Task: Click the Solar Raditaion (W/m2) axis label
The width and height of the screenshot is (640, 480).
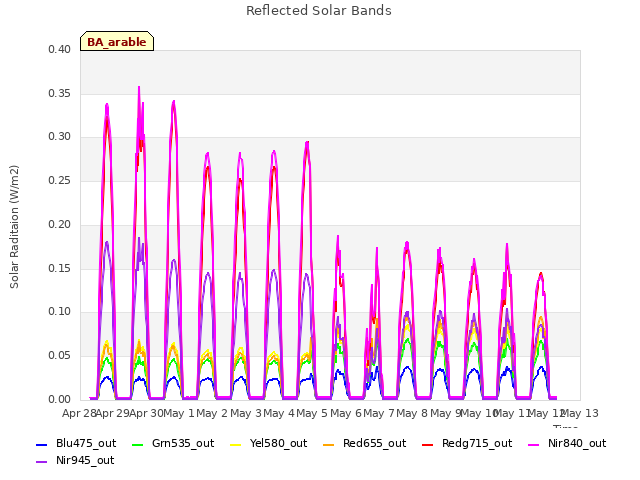Action: coord(14,227)
